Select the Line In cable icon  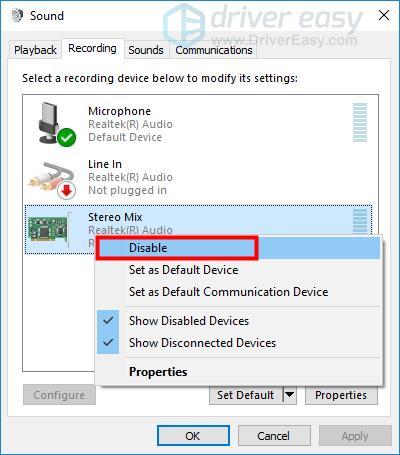click(50, 177)
